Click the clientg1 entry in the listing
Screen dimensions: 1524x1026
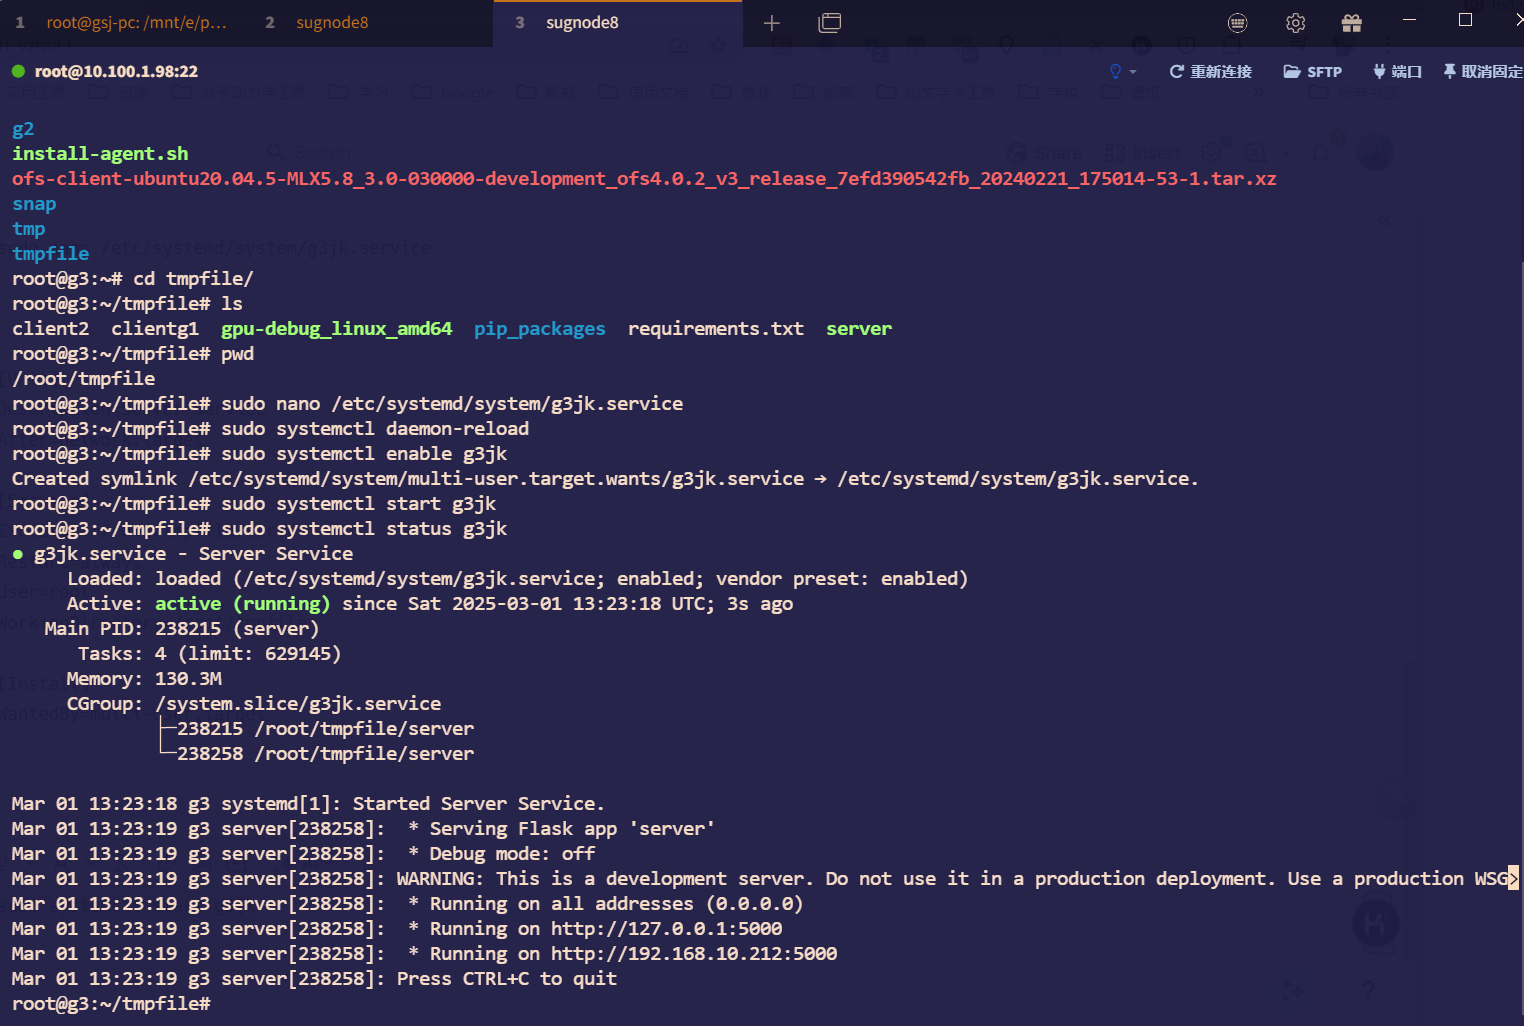click(155, 328)
